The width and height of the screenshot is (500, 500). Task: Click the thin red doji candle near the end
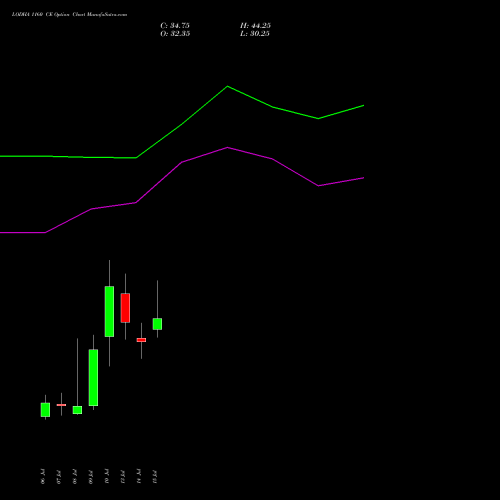[x=141, y=340]
